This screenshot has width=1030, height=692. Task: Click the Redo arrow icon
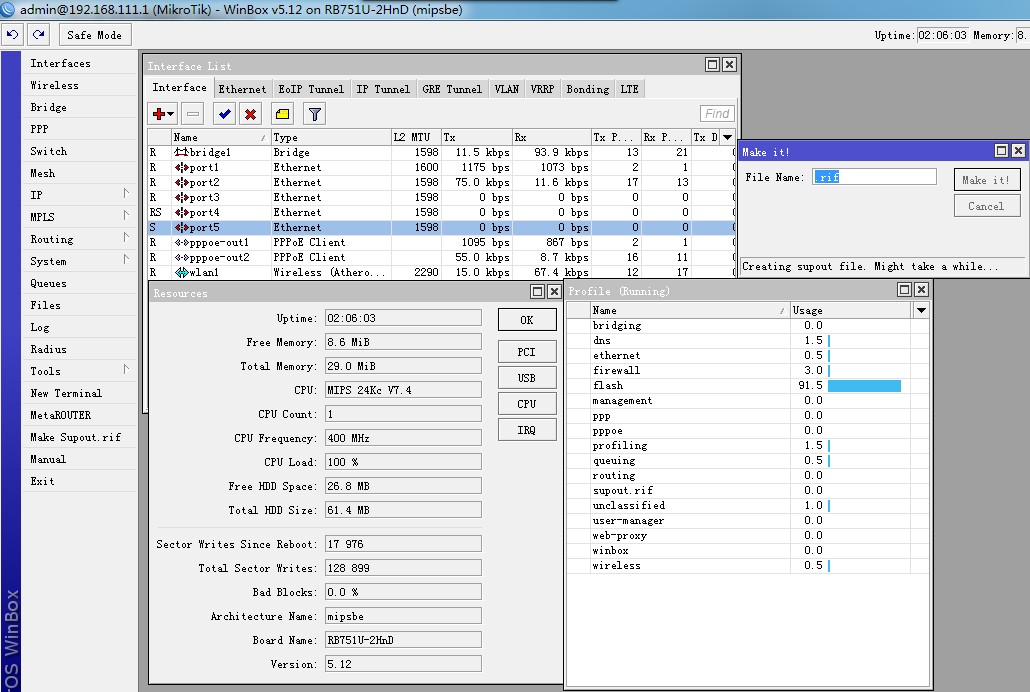pos(38,35)
